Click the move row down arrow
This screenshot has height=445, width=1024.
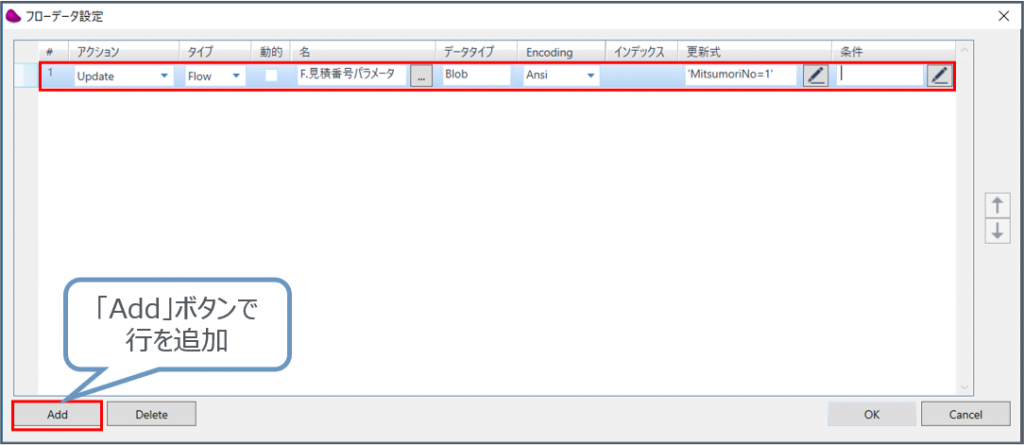click(996, 230)
